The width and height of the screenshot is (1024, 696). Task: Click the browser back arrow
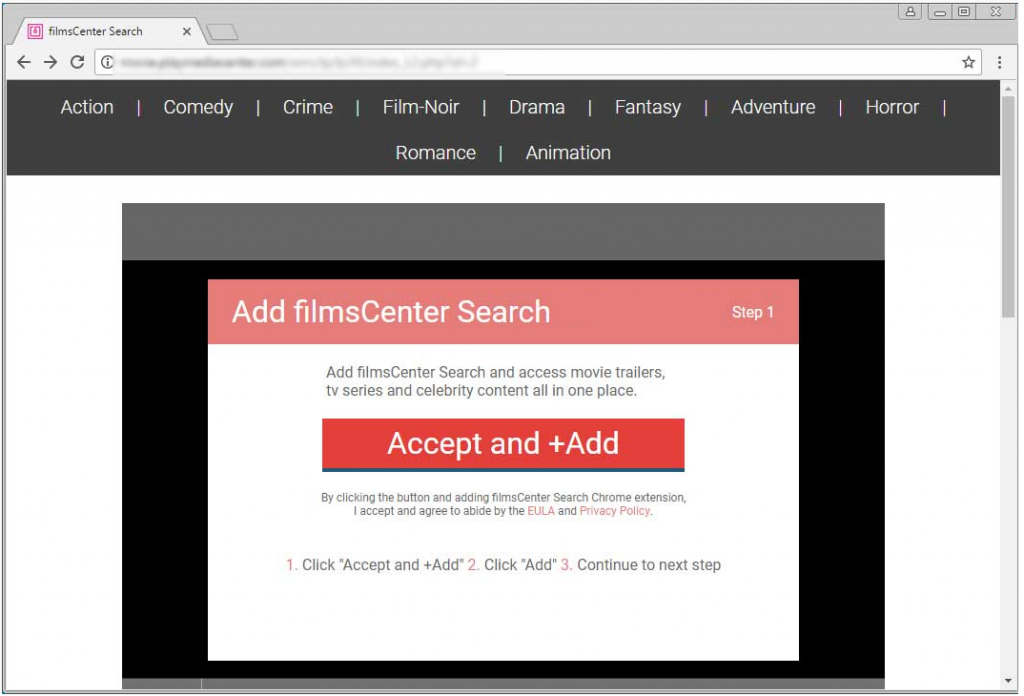point(24,62)
